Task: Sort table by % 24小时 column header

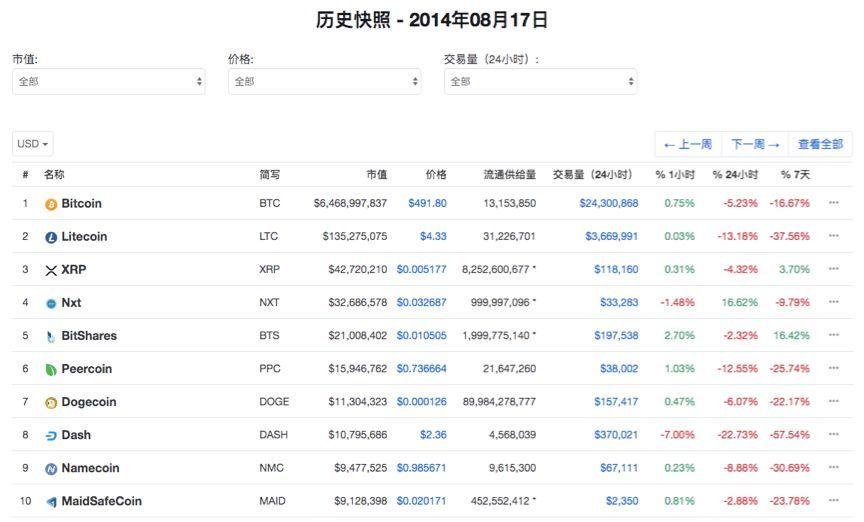Action: (735, 175)
